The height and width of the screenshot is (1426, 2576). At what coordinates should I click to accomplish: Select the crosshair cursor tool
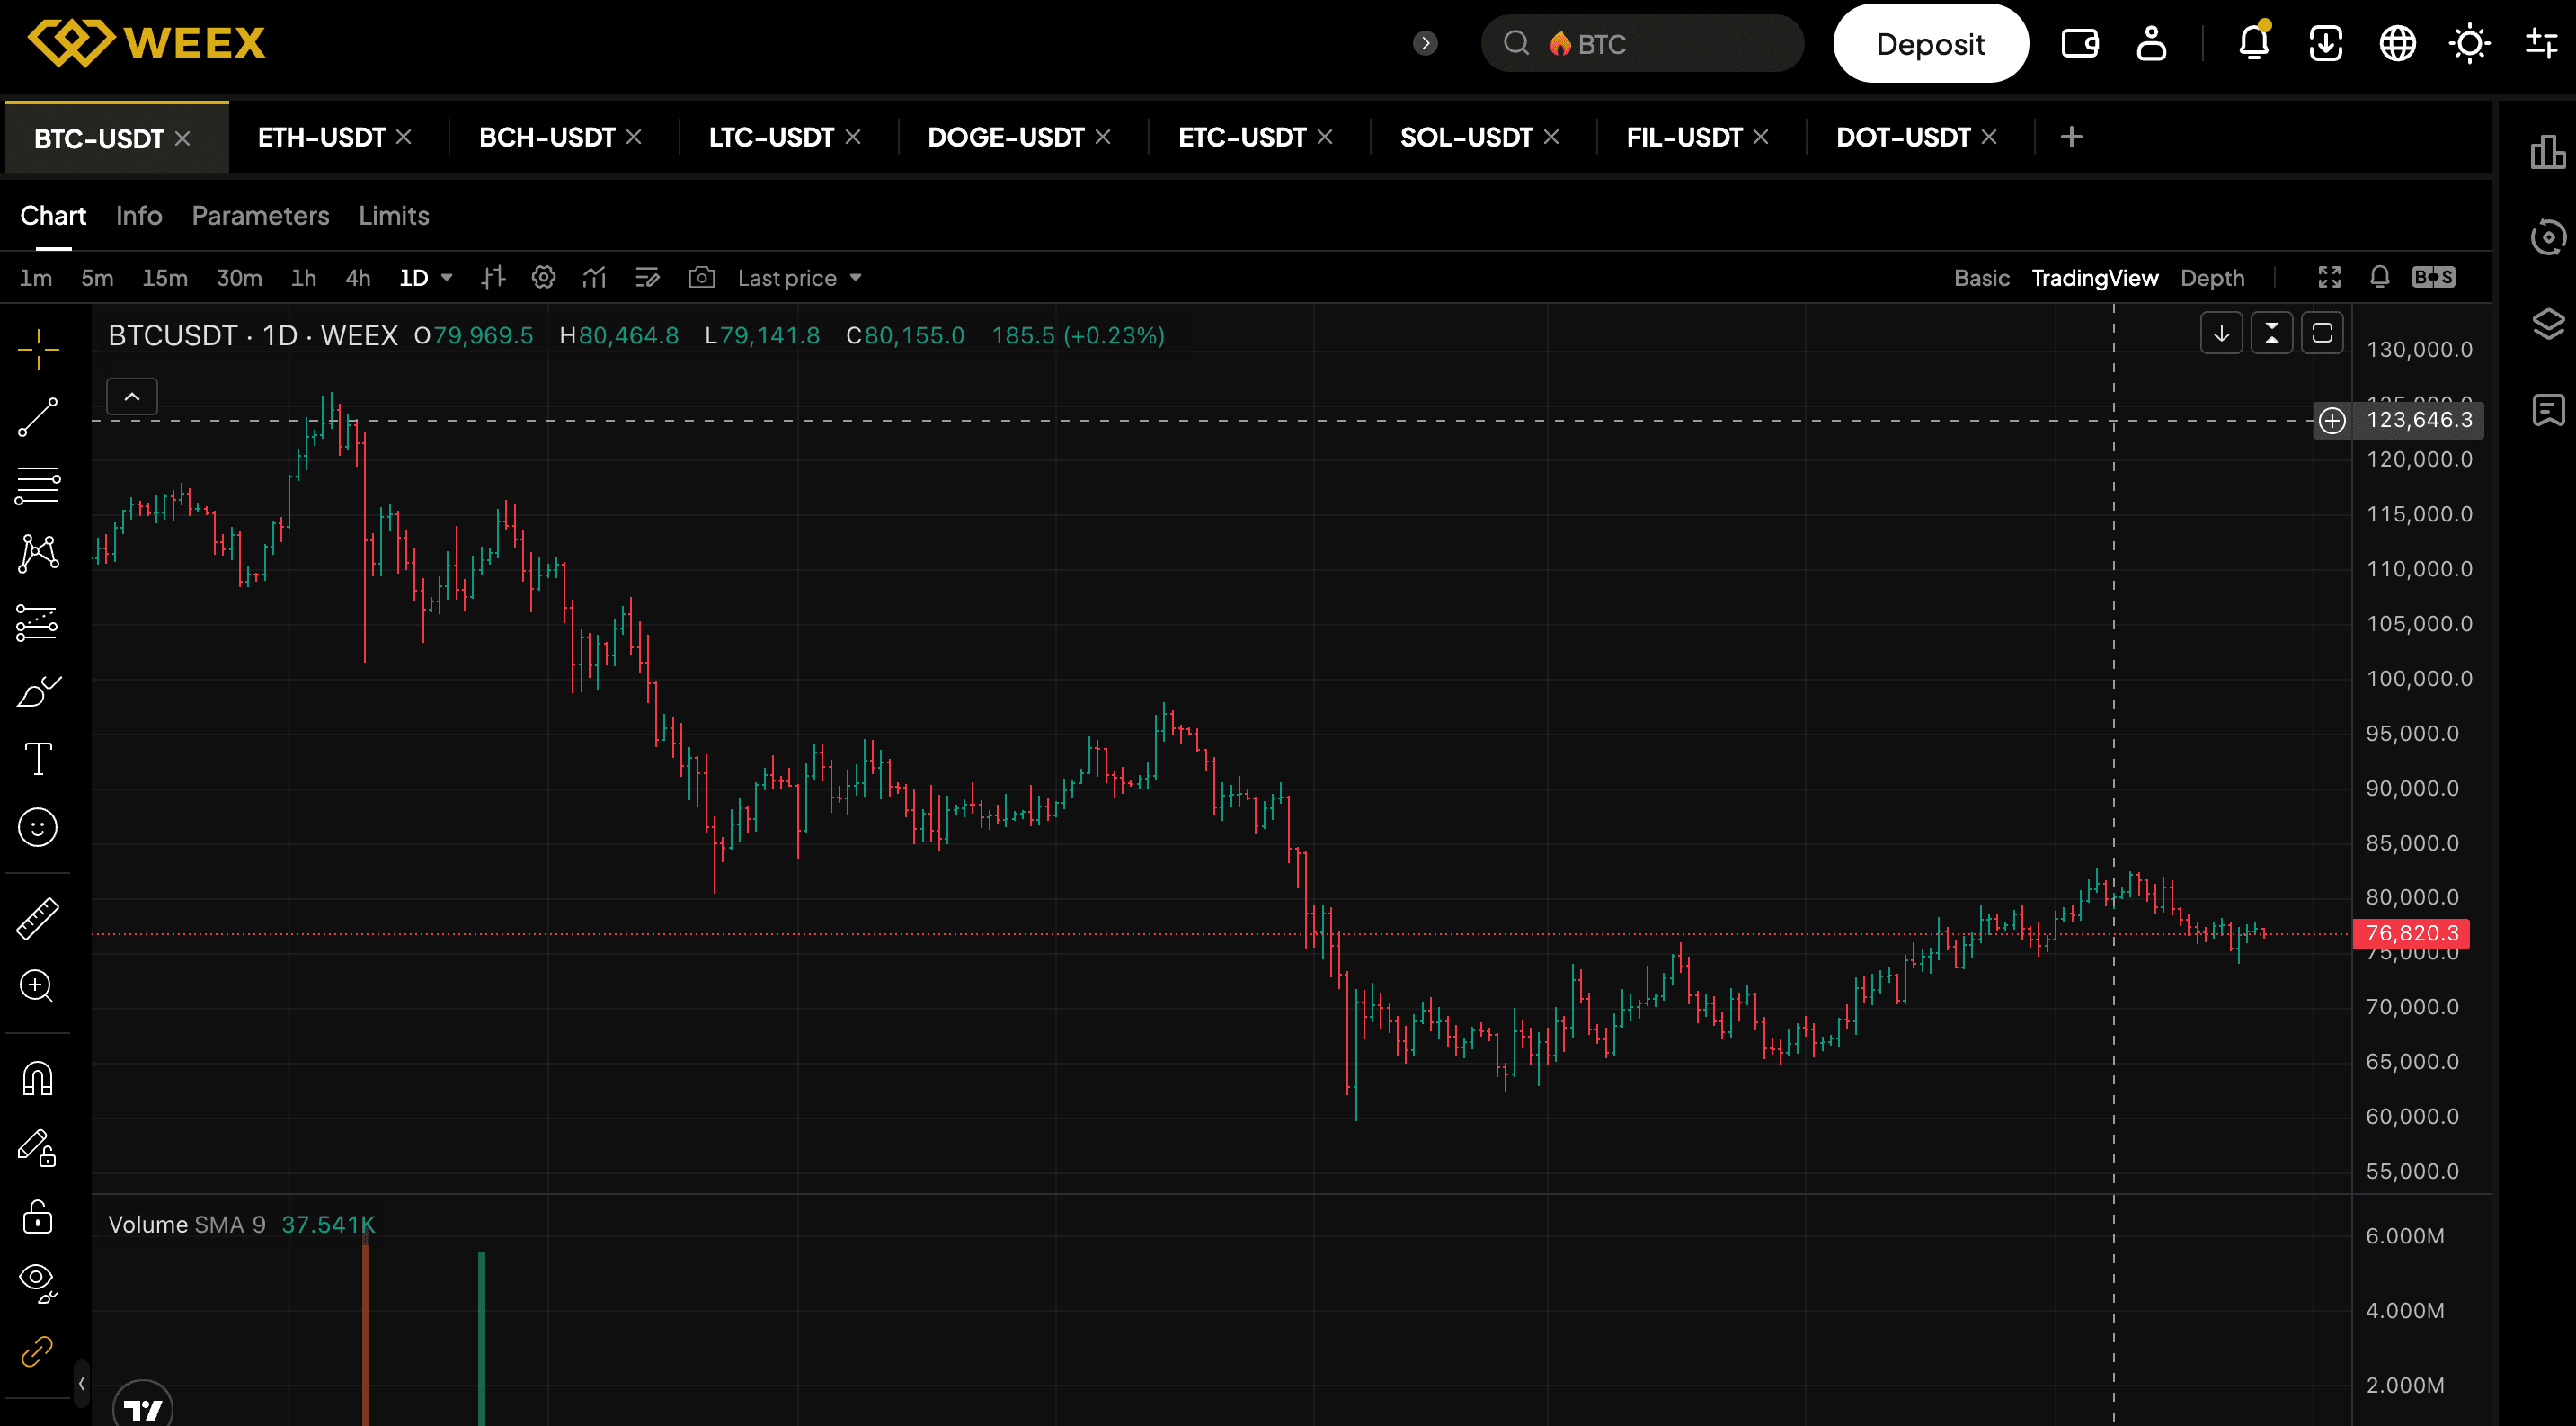tap(38, 349)
